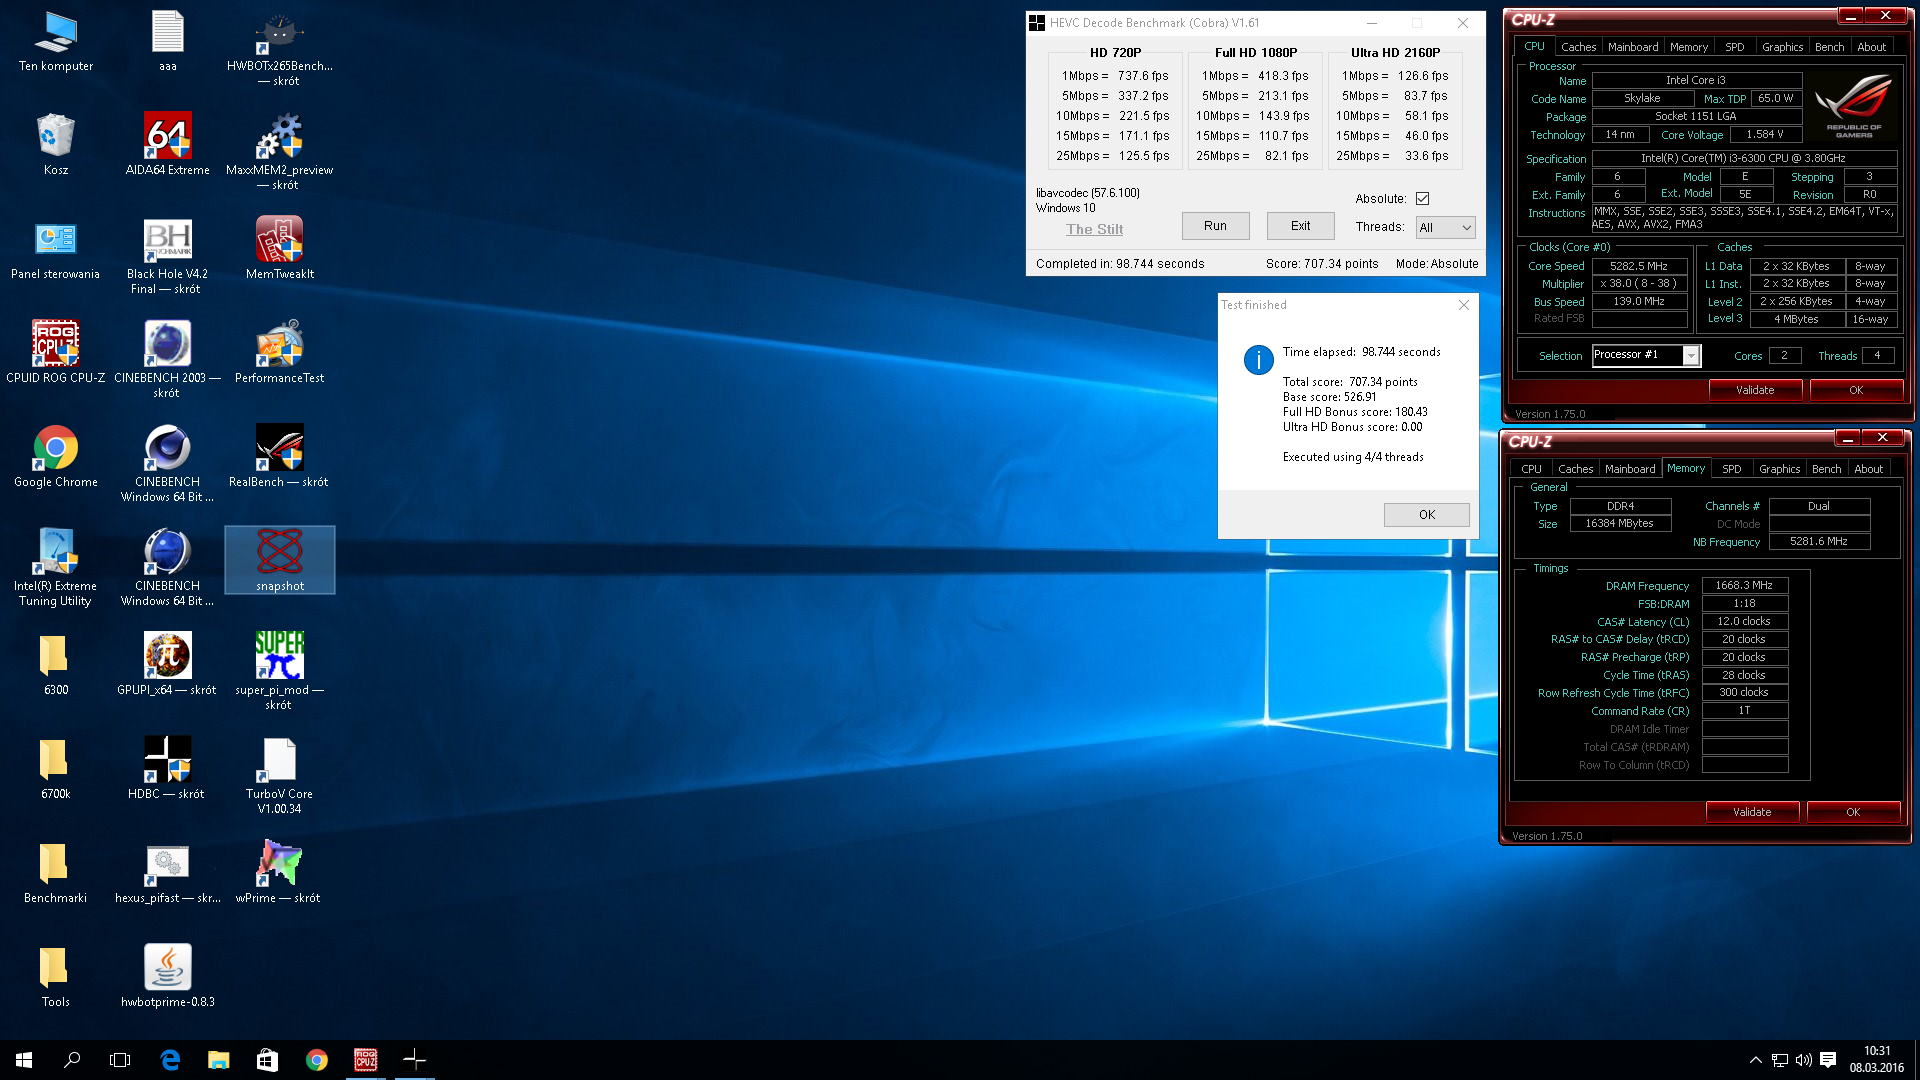
Task: Open Mainboard tab in top CPU-Z window
Action: click(x=1633, y=47)
